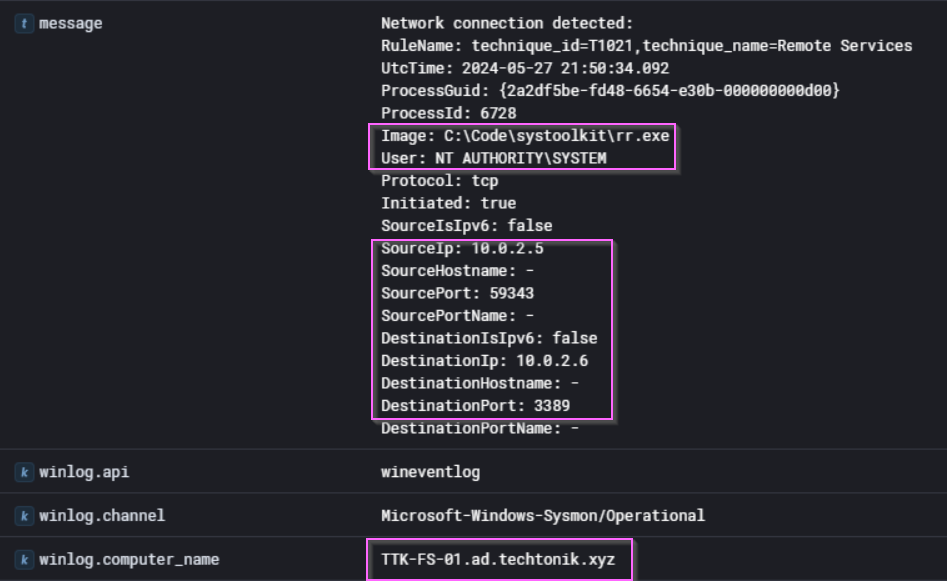Click the SourceIp 10.0.2.5 line
Viewport: 947px width, 581px height.
coord(462,248)
